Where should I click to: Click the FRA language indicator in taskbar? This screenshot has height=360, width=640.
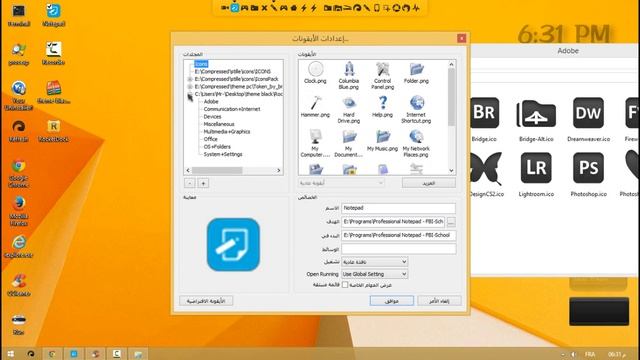click(590, 354)
